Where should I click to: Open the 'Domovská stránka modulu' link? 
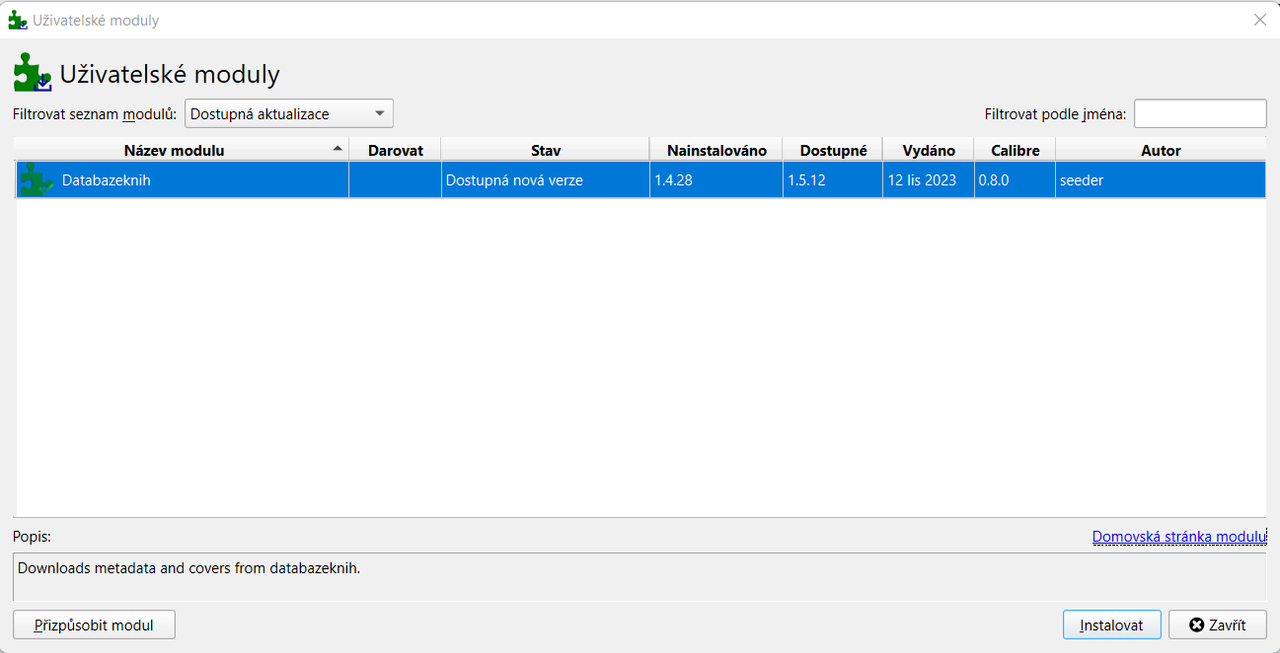coord(1179,537)
